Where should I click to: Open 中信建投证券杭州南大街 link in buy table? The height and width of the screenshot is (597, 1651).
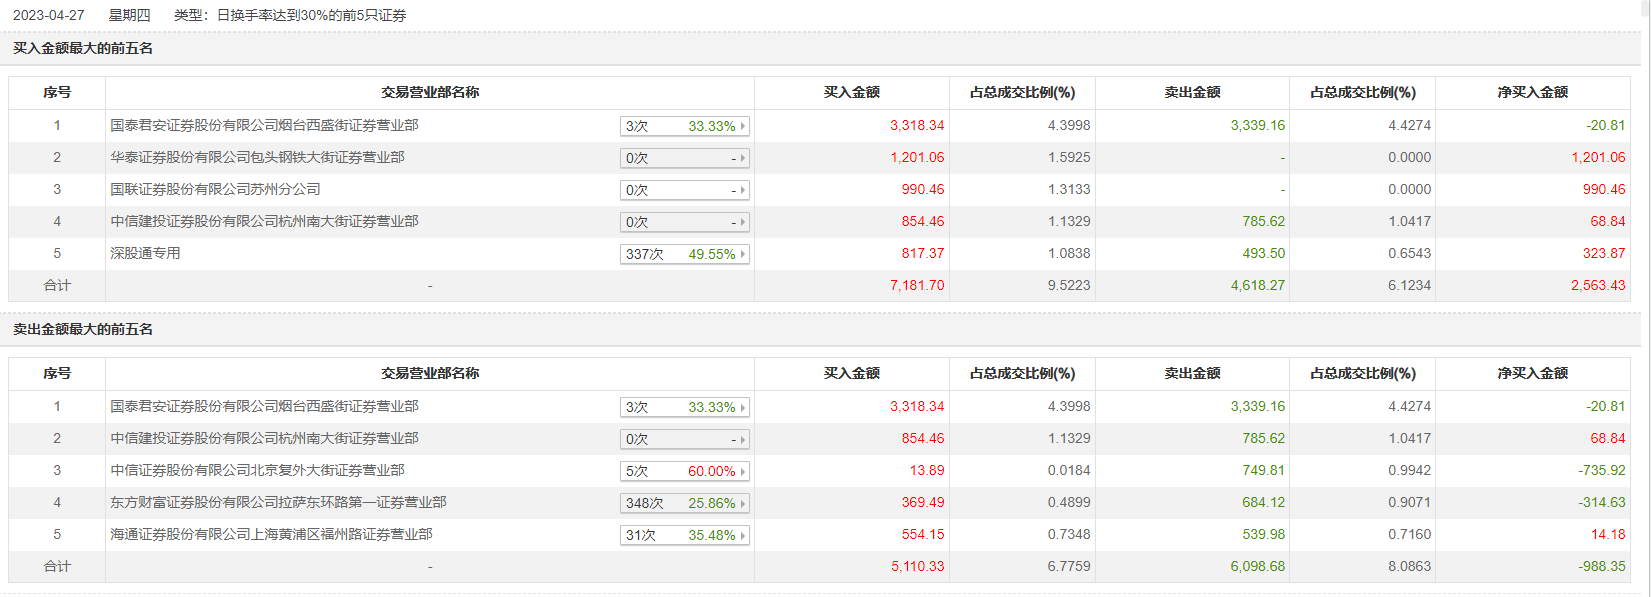[264, 221]
